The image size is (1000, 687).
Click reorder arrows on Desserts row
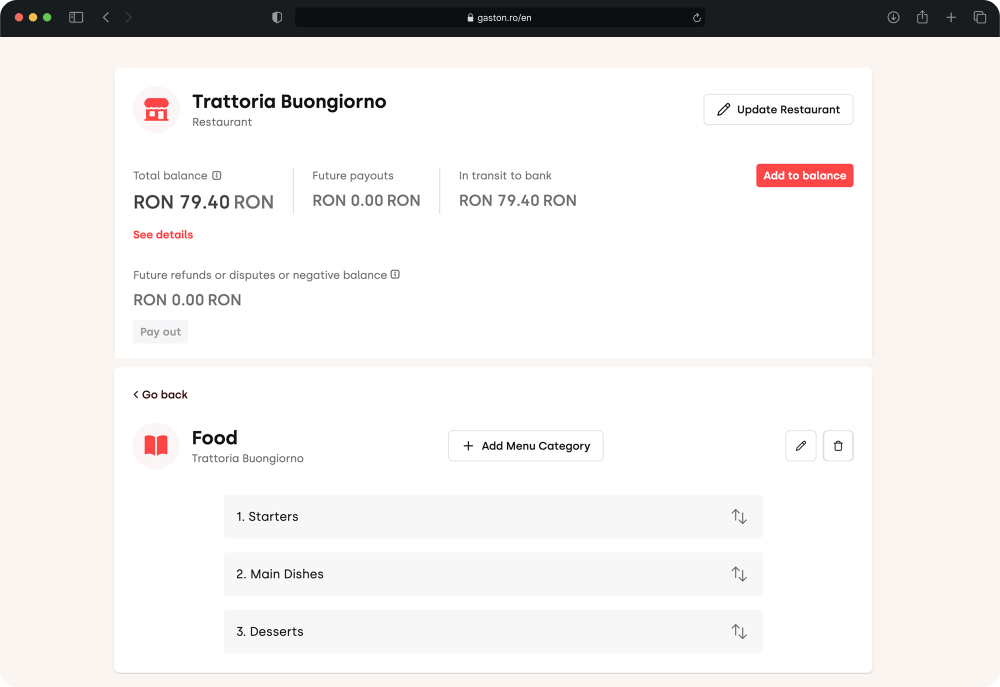(739, 632)
